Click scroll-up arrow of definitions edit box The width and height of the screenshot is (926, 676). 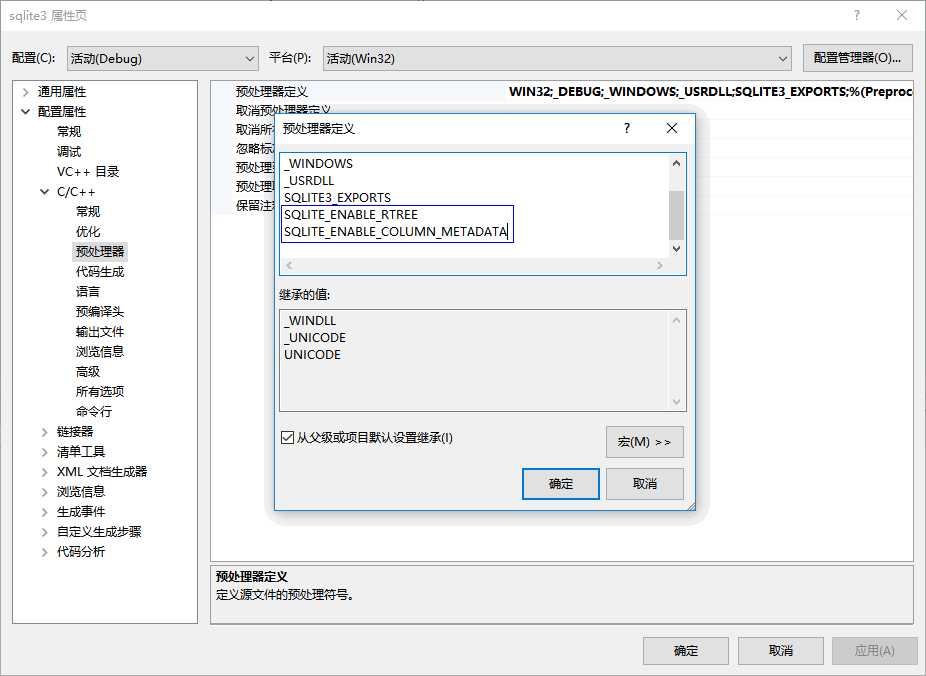point(676,164)
